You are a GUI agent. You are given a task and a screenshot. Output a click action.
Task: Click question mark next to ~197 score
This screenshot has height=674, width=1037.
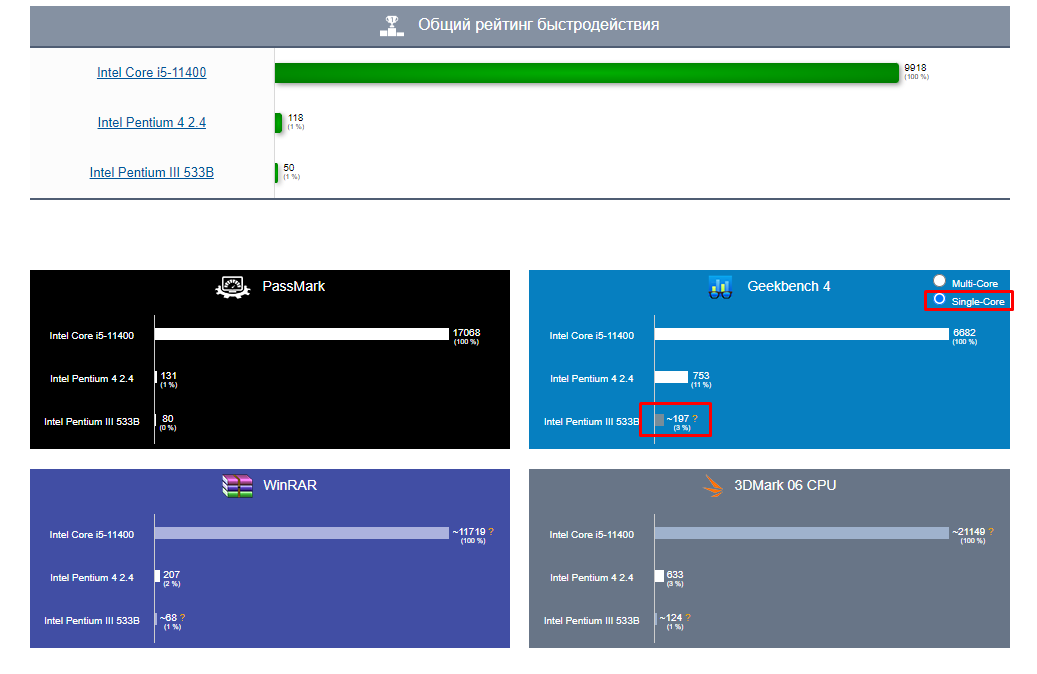click(x=695, y=419)
